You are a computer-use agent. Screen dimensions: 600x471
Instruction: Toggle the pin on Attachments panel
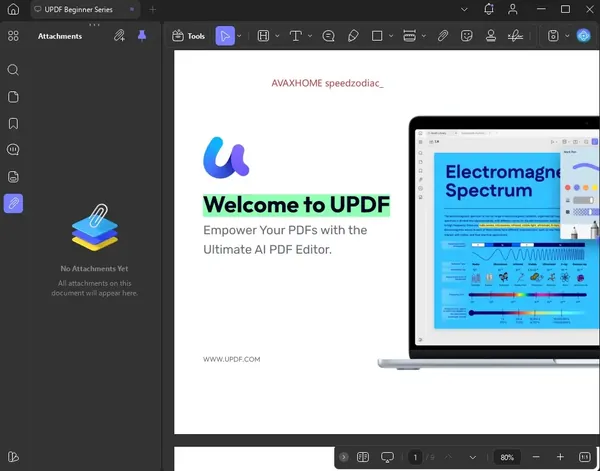[x=142, y=36]
